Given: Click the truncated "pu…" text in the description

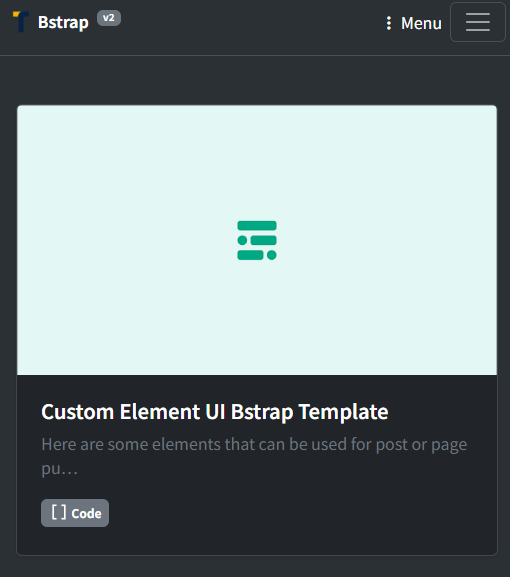Looking at the screenshot, I should click(x=60, y=468).
